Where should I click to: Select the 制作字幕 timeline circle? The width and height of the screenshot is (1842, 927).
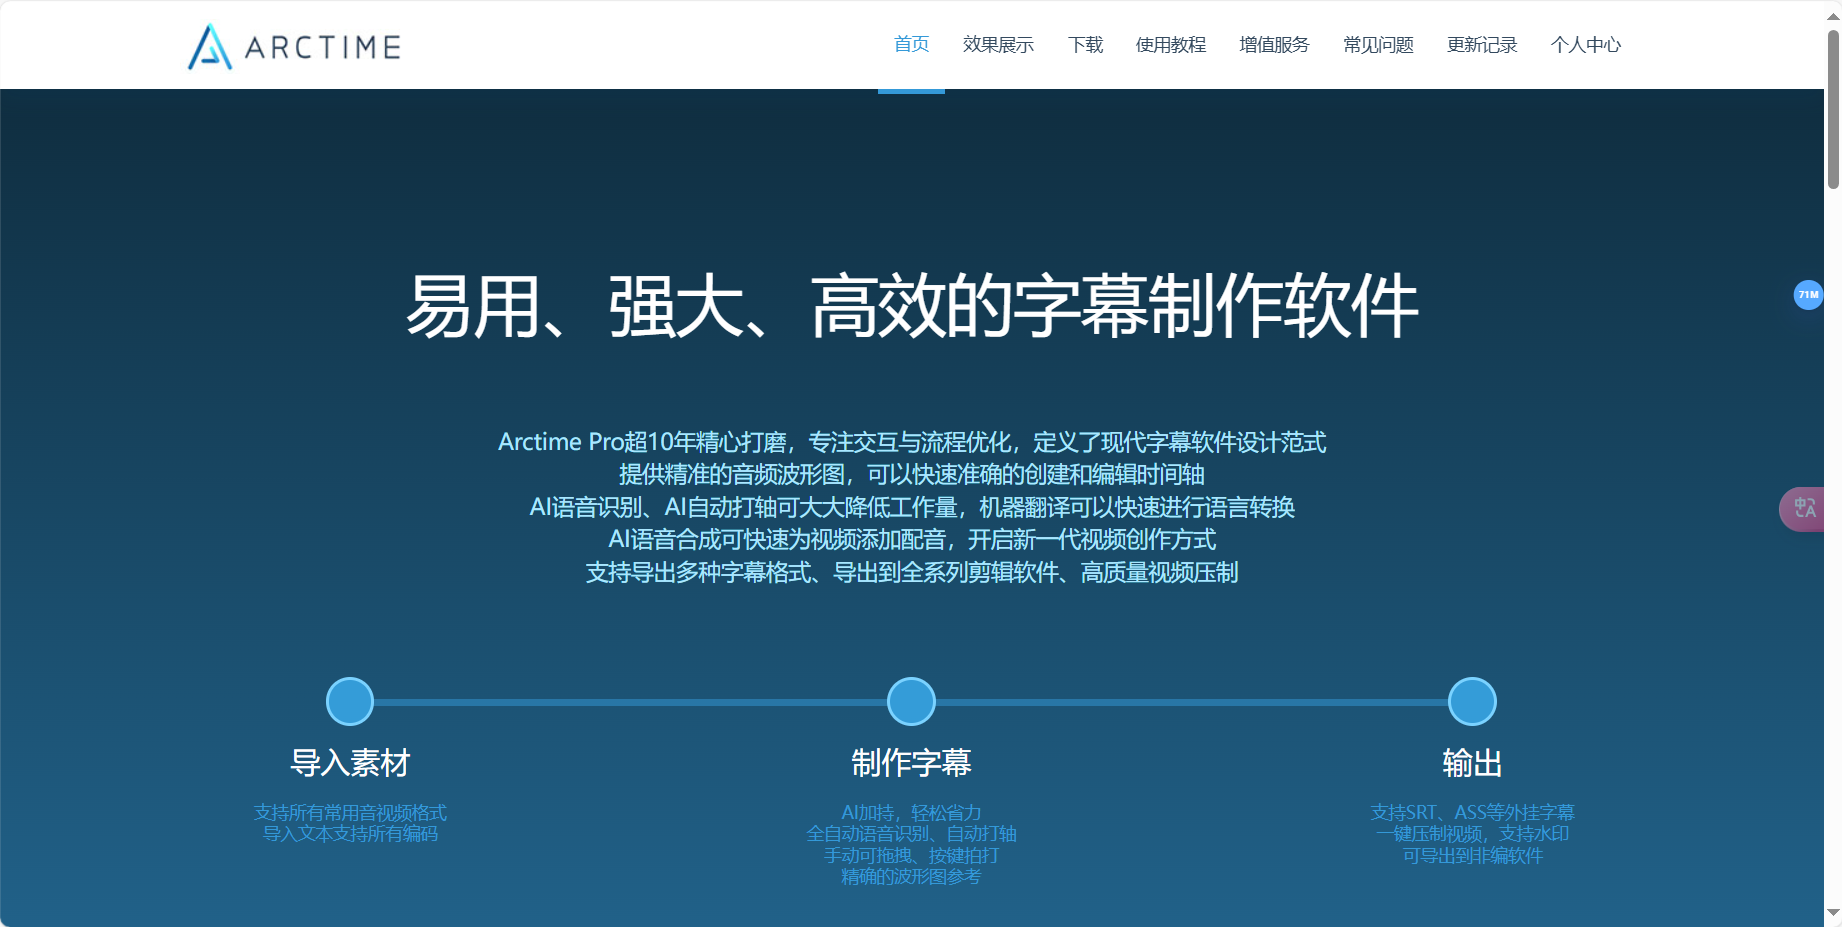910,701
